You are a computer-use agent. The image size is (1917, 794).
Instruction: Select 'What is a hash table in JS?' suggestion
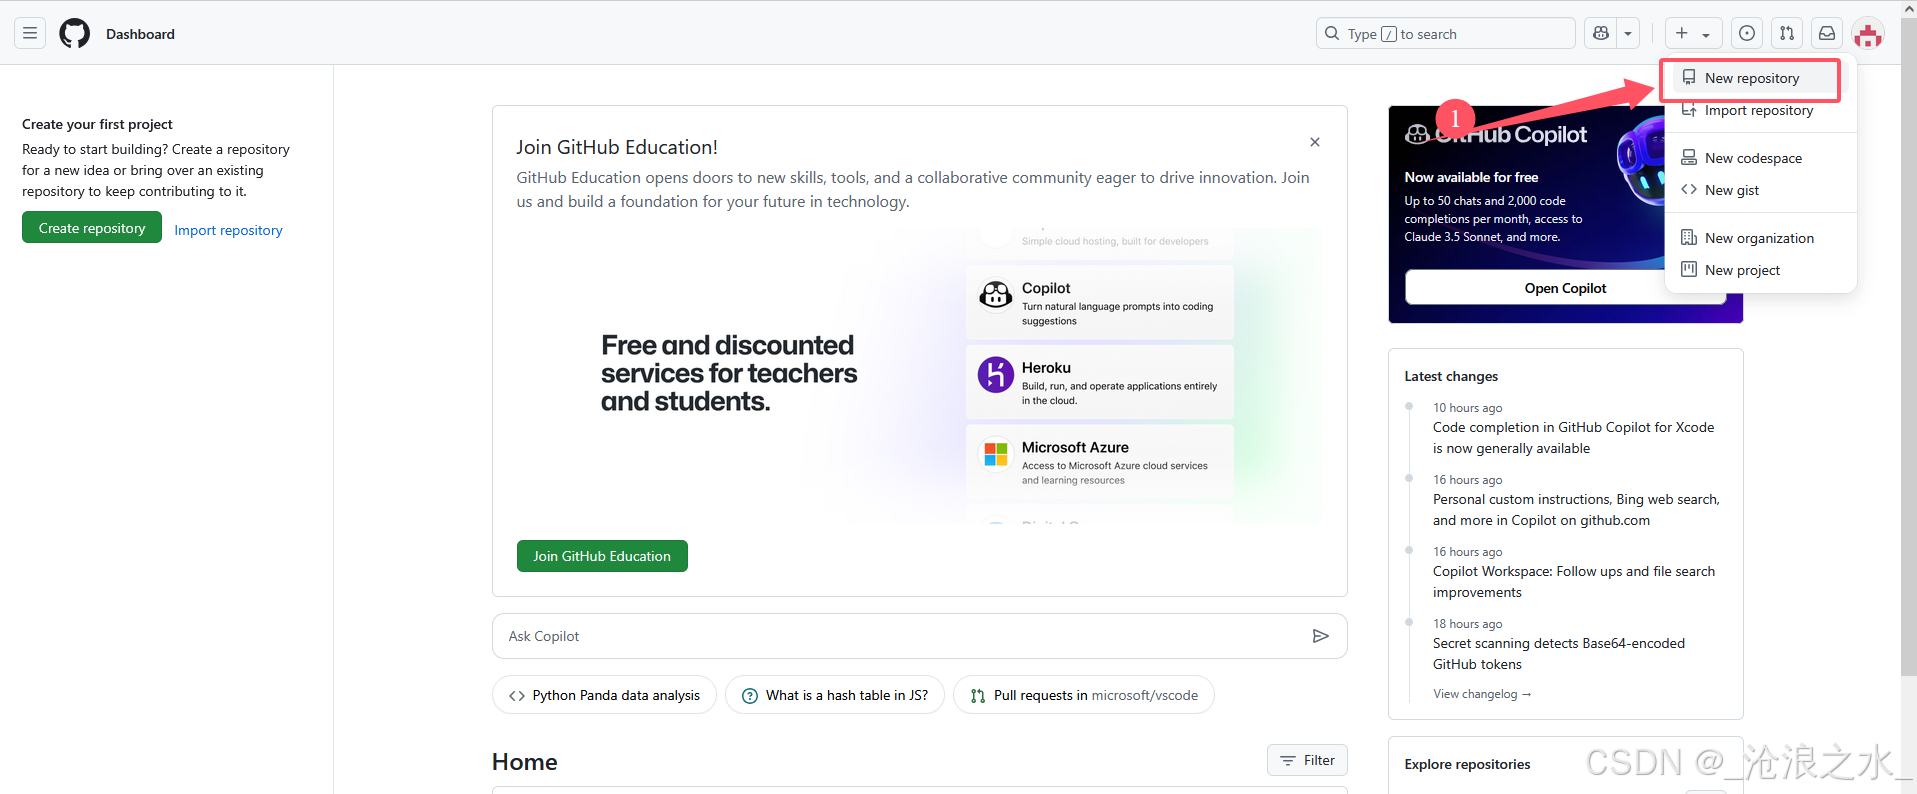pyautogui.click(x=835, y=695)
